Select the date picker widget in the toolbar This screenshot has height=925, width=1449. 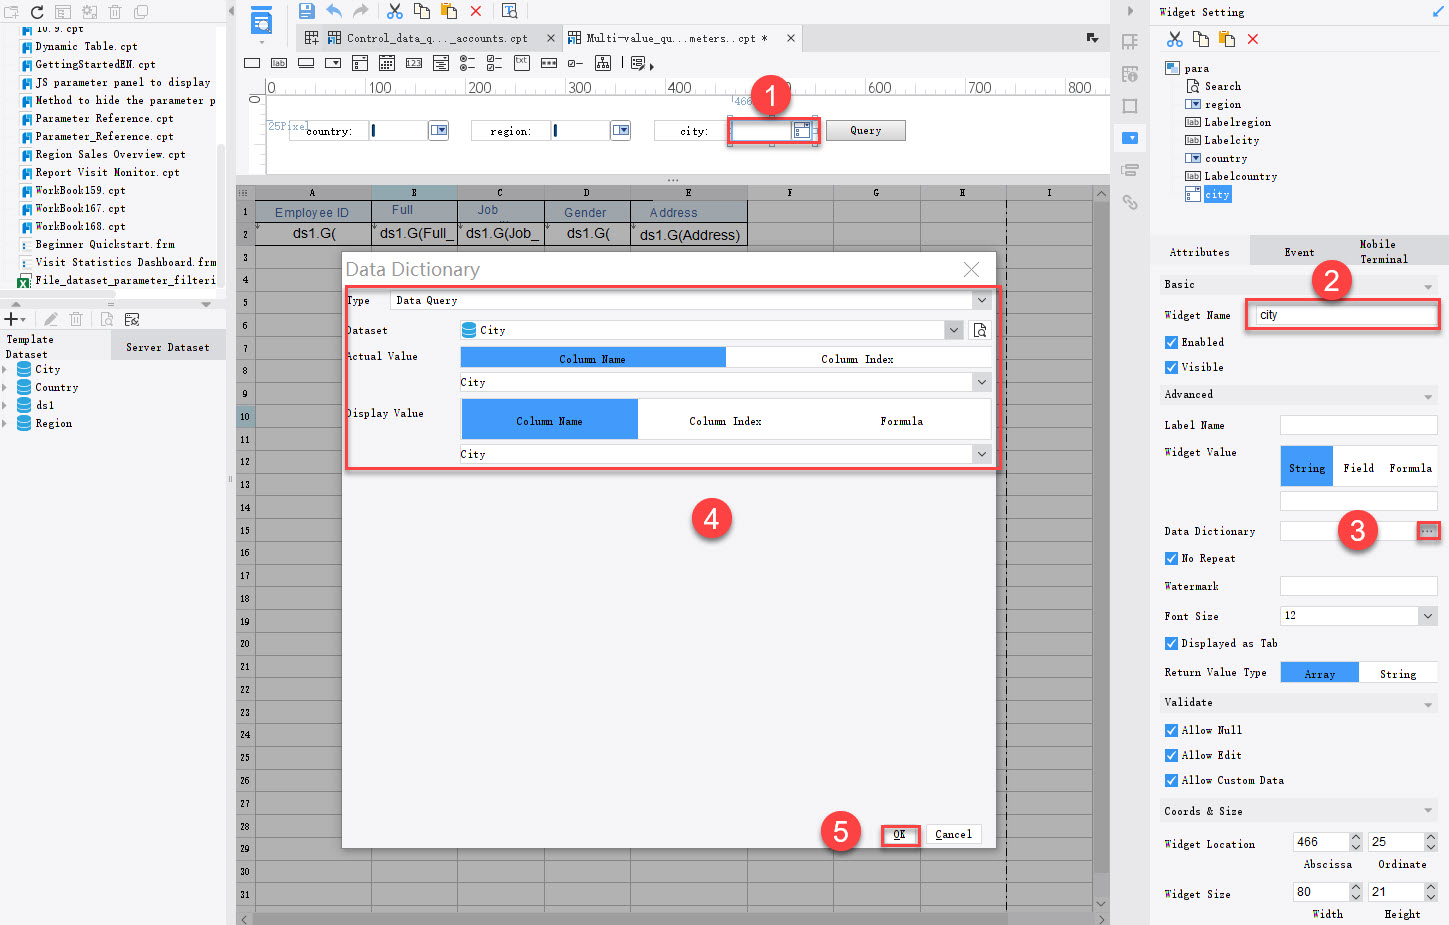click(387, 62)
